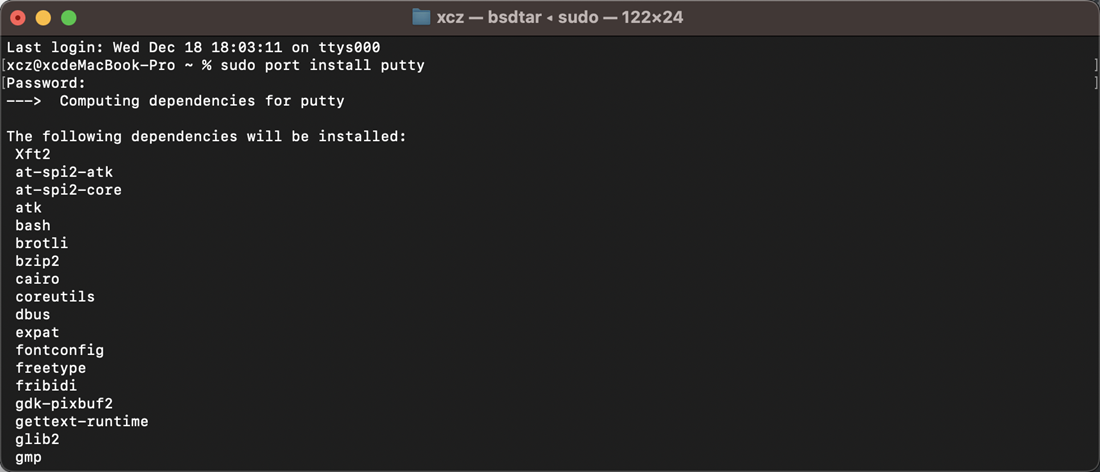Click the yellow minimize window button

(x=43, y=18)
